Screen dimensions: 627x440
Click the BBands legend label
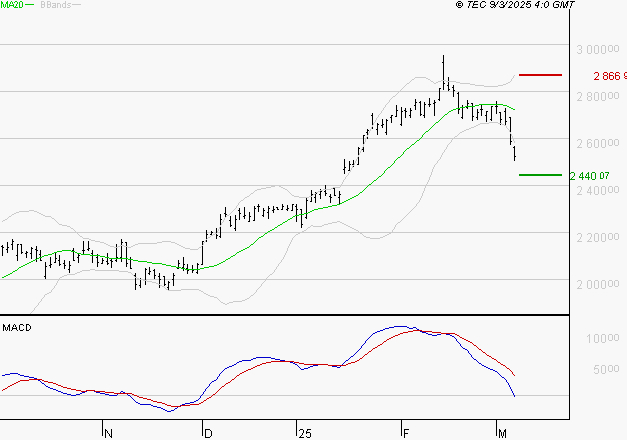tap(56, 5)
